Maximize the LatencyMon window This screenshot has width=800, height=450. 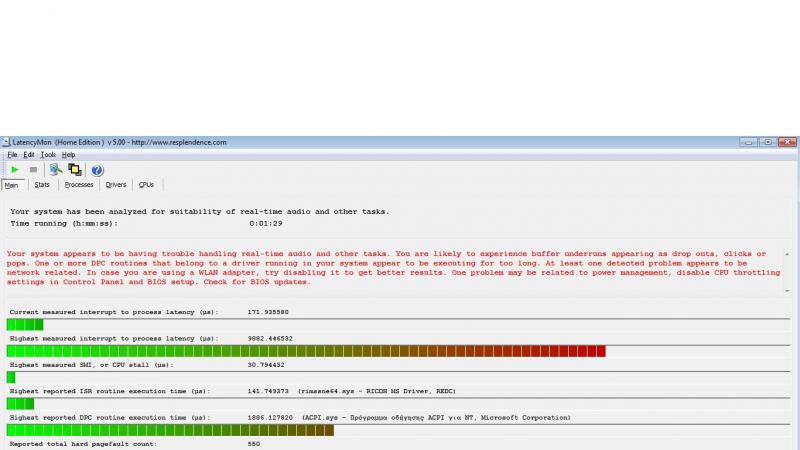(x=769, y=142)
